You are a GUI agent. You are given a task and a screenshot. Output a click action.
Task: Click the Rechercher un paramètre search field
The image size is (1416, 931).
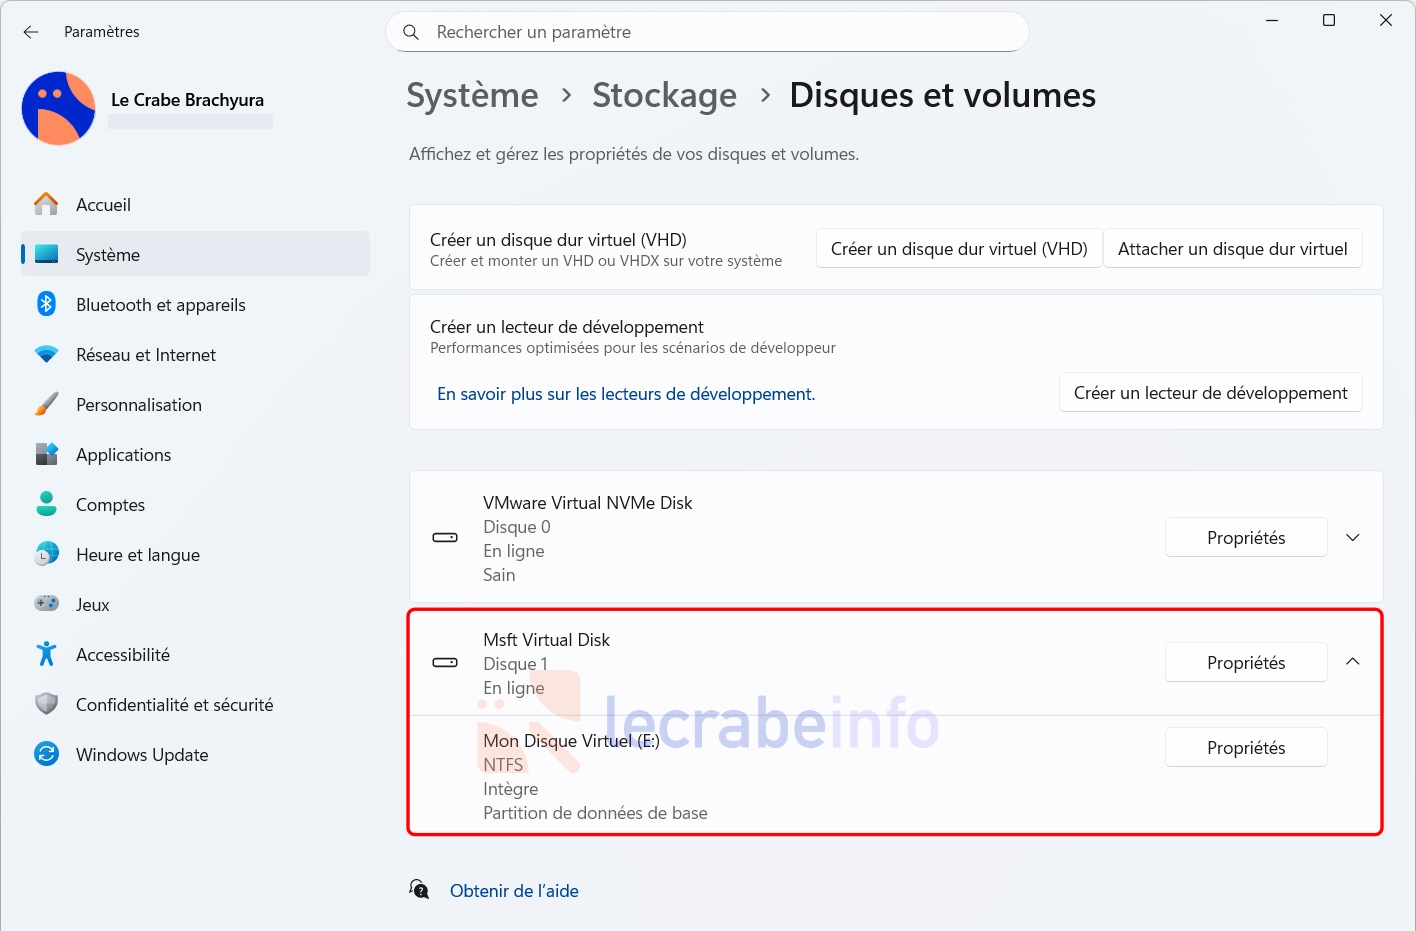707,32
